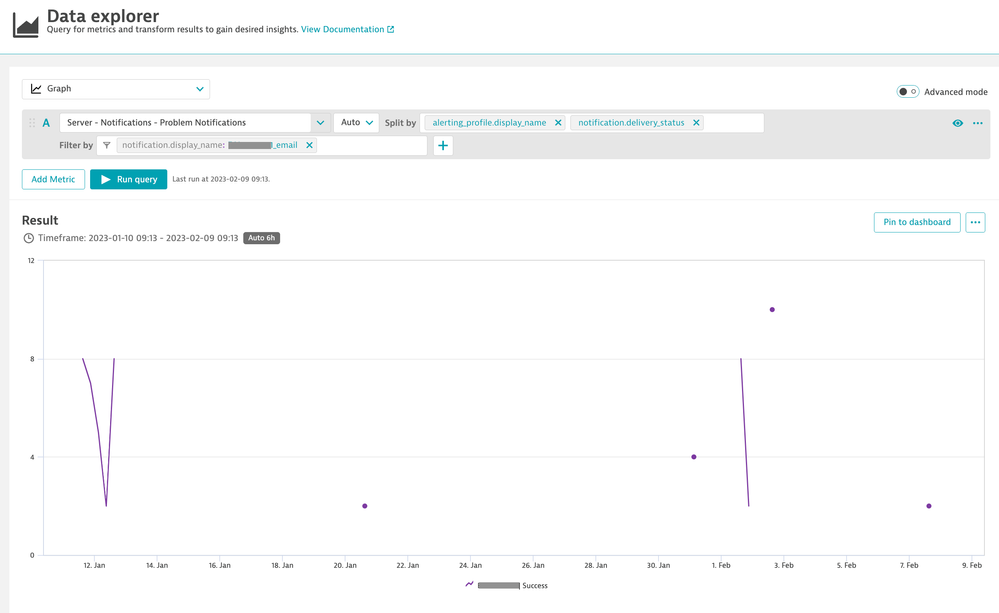Viewport: 999px width, 613px height.
Task: Open Result more options menu
Action: pos(975,222)
